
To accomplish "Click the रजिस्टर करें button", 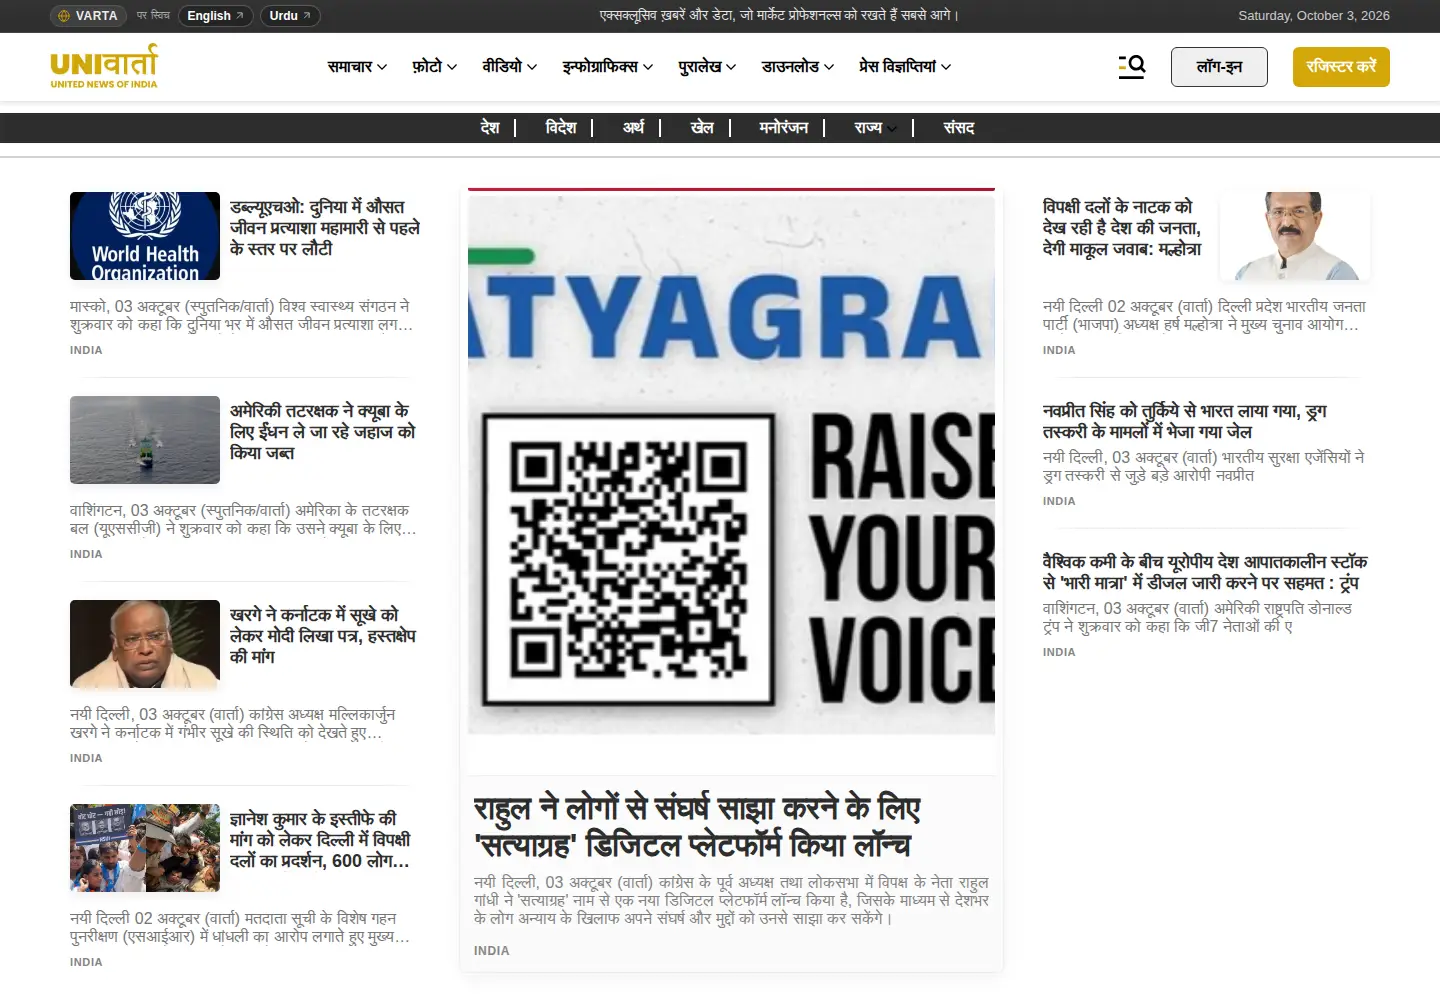I will tap(1341, 67).
